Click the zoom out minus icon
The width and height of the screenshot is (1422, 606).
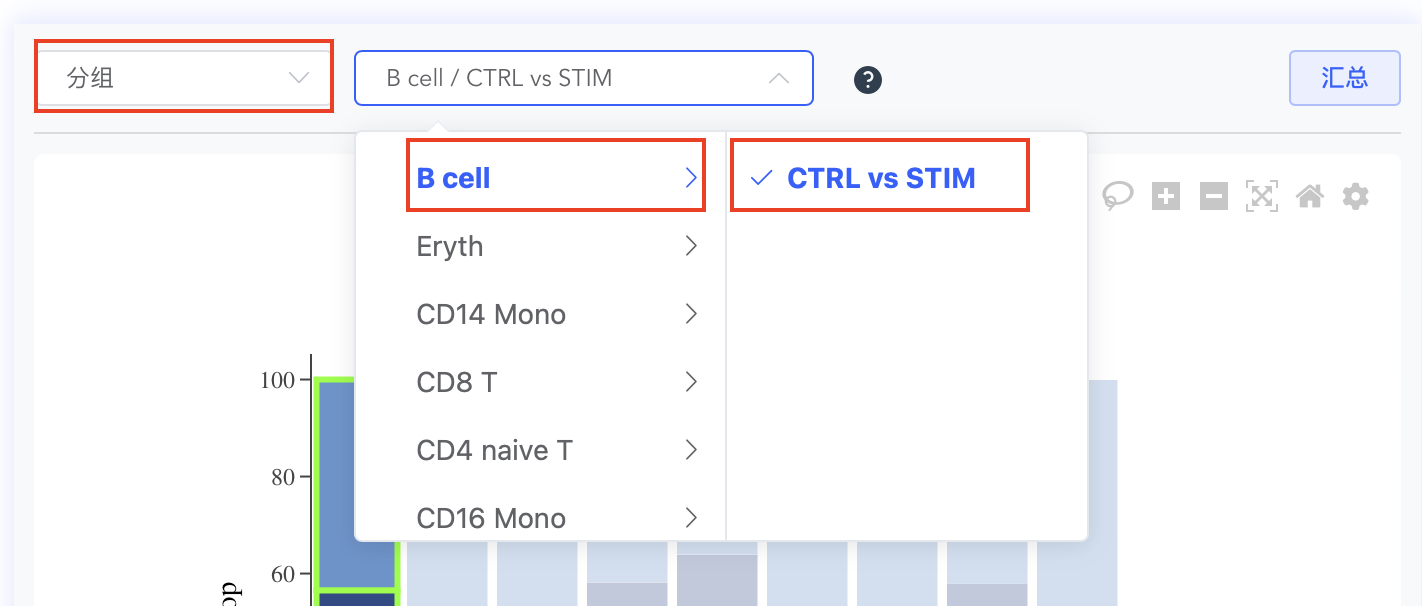[1214, 196]
